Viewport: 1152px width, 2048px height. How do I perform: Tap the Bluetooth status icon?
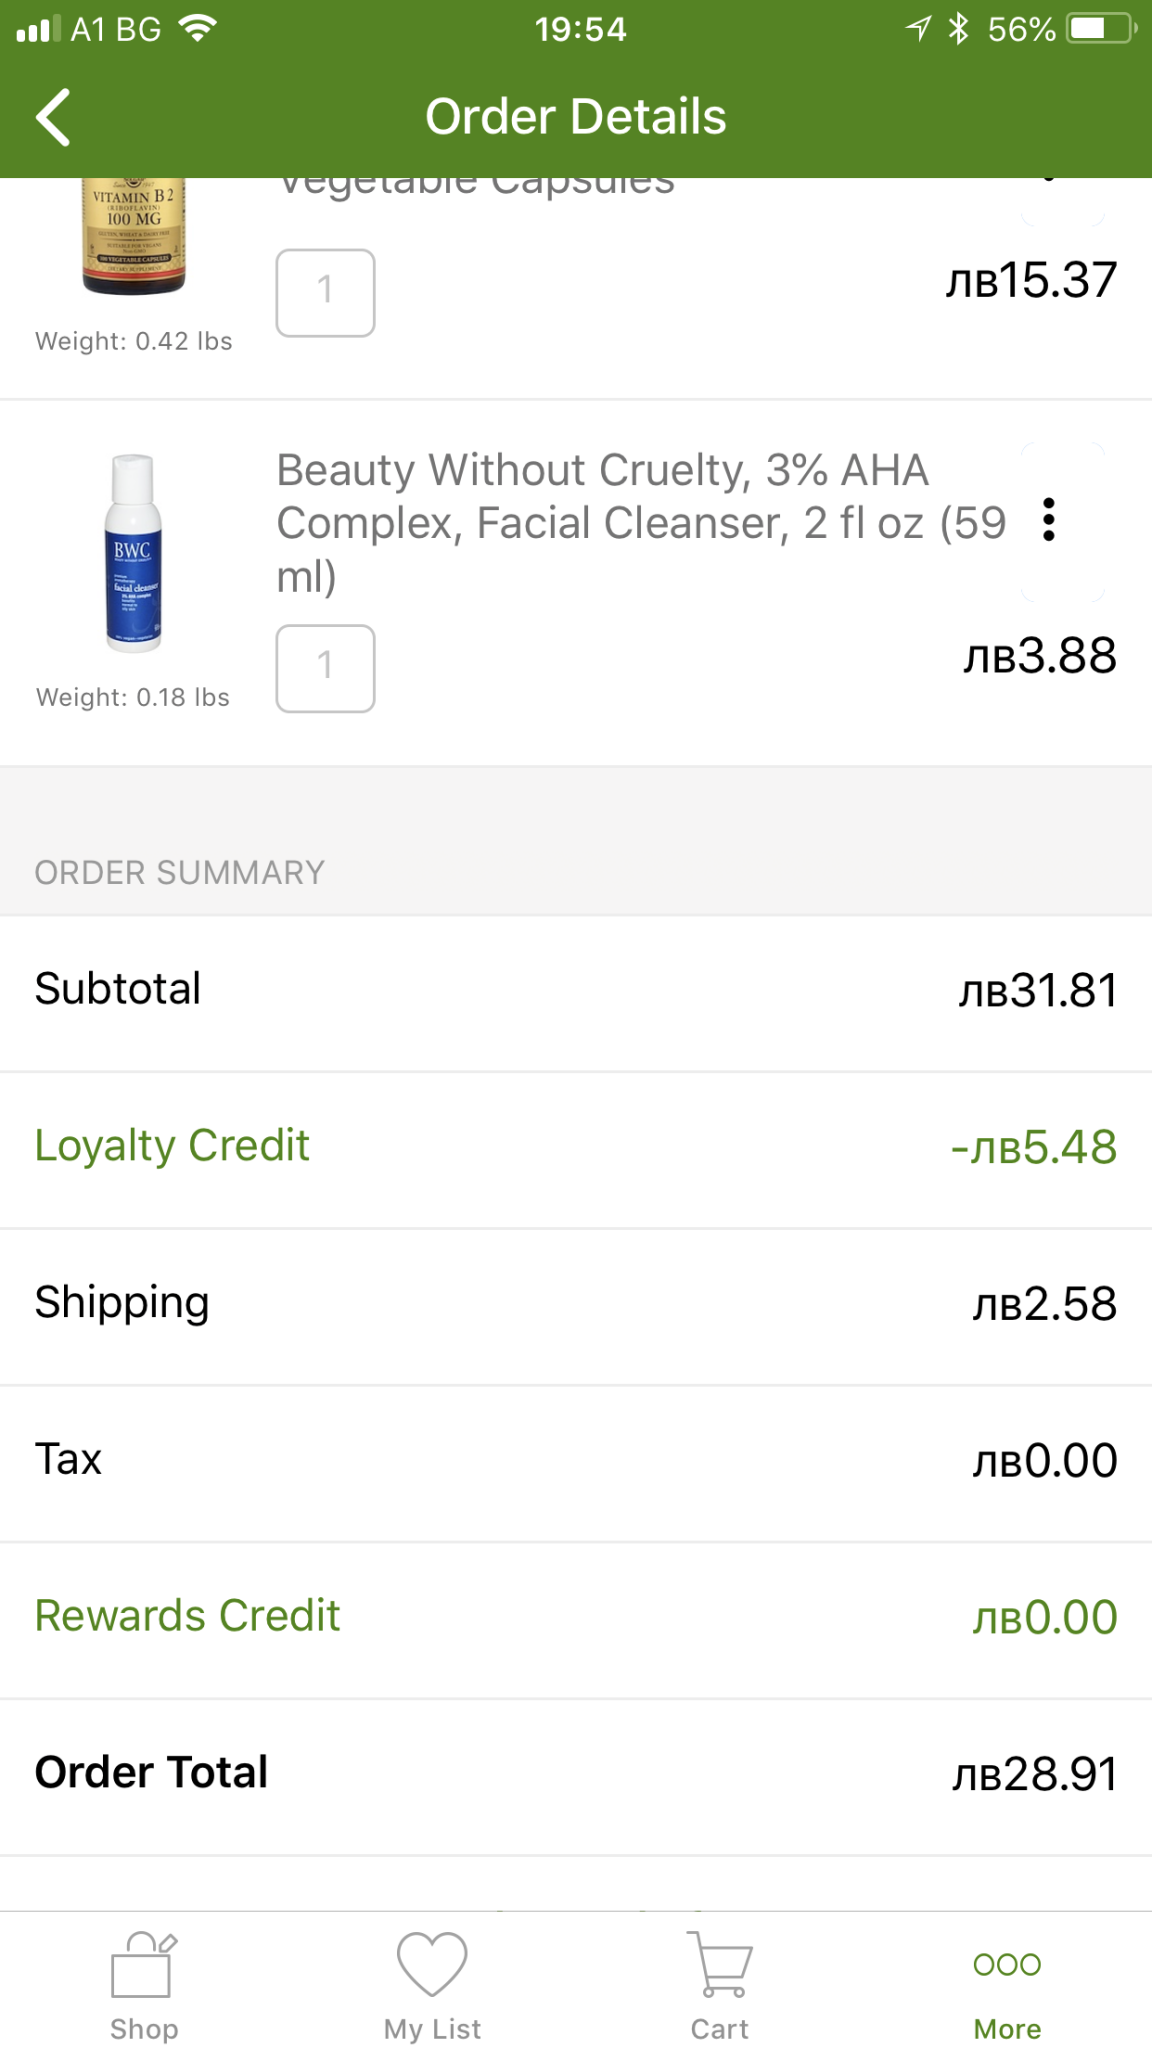tap(959, 29)
